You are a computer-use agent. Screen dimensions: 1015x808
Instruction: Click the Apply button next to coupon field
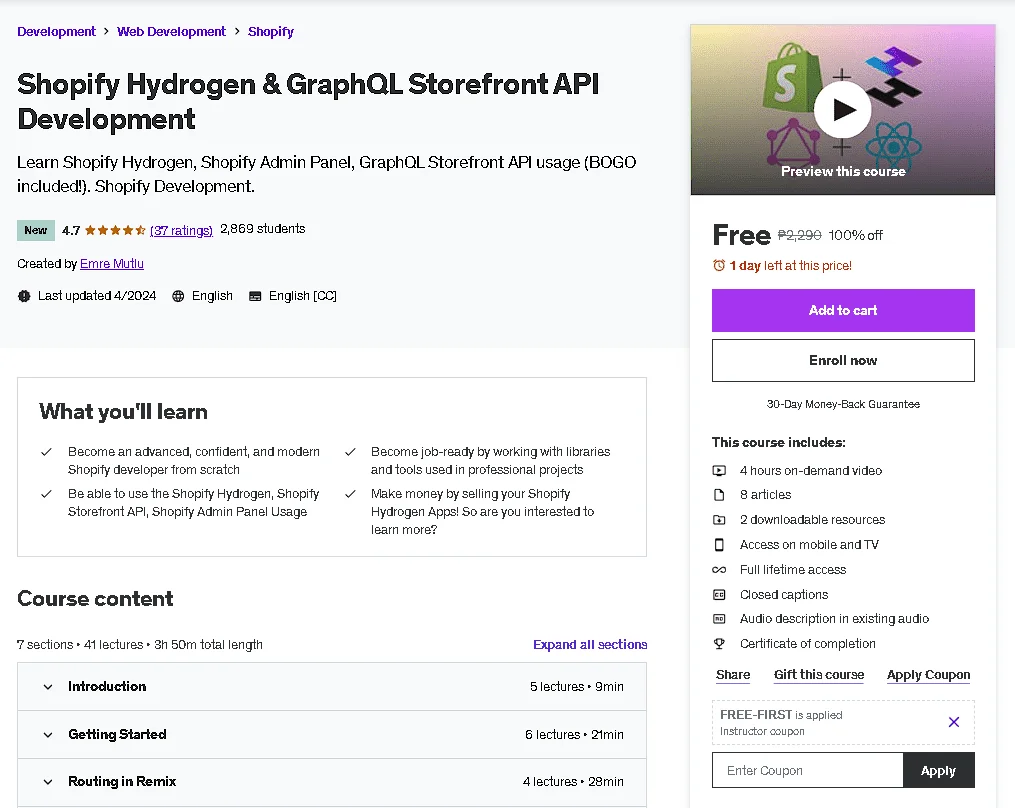(x=938, y=770)
